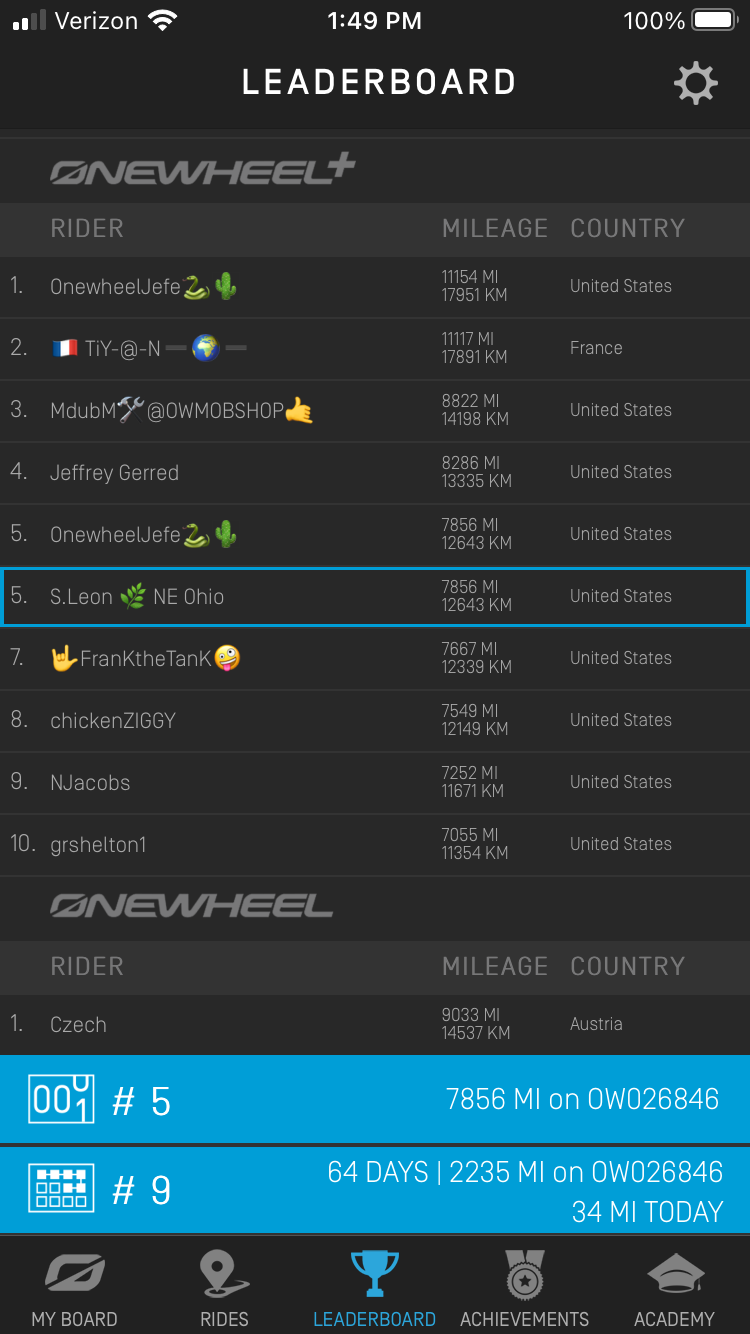The height and width of the screenshot is (1334, 750).
Task: Tap rider chickenZIGGY
Action: (113, 720)
